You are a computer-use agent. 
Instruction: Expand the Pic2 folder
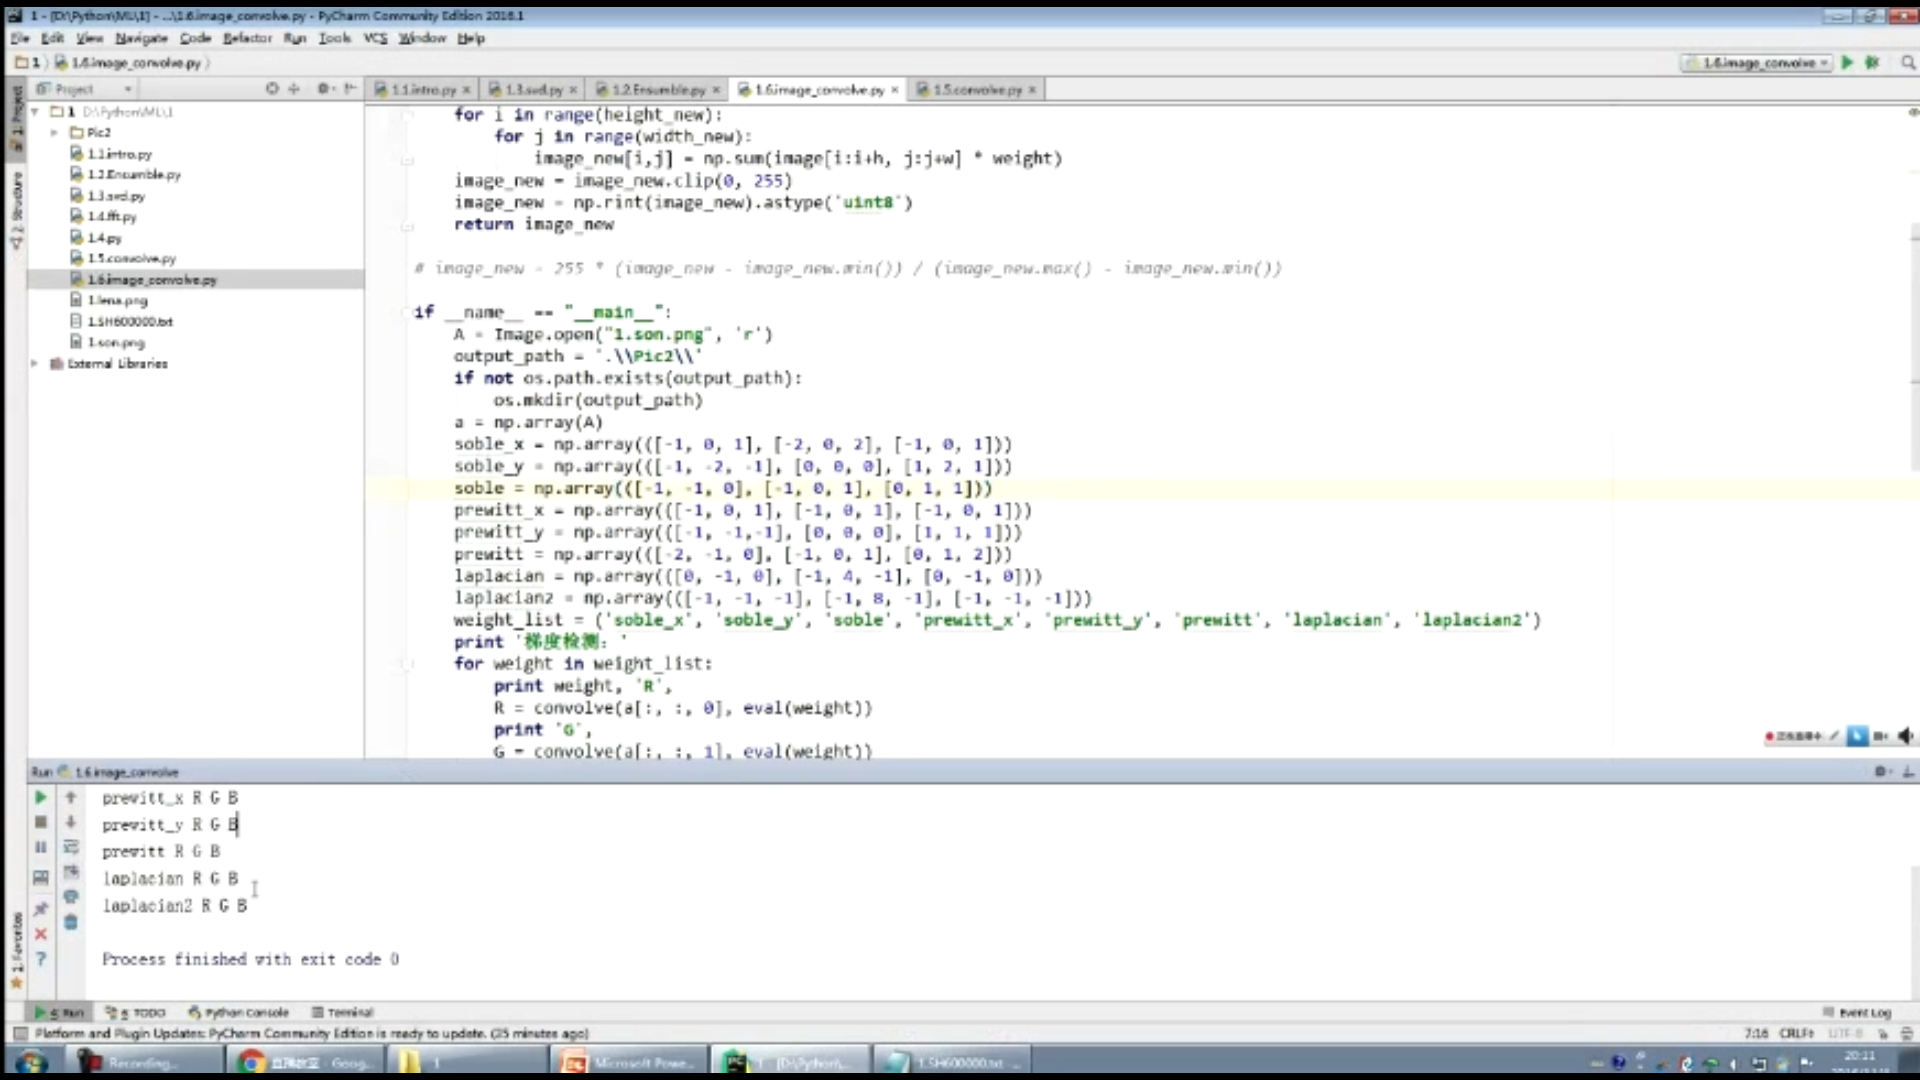tap(54, 132)
